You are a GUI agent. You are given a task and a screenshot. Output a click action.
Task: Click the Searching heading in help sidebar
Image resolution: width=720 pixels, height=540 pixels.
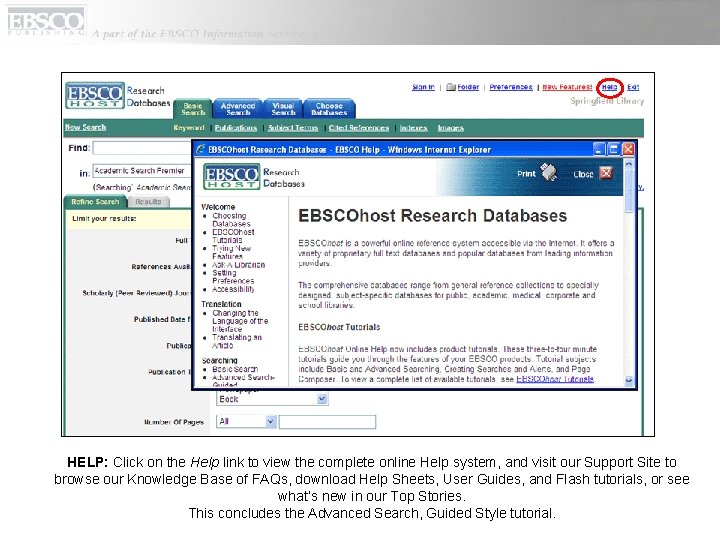tap(219, 360)
